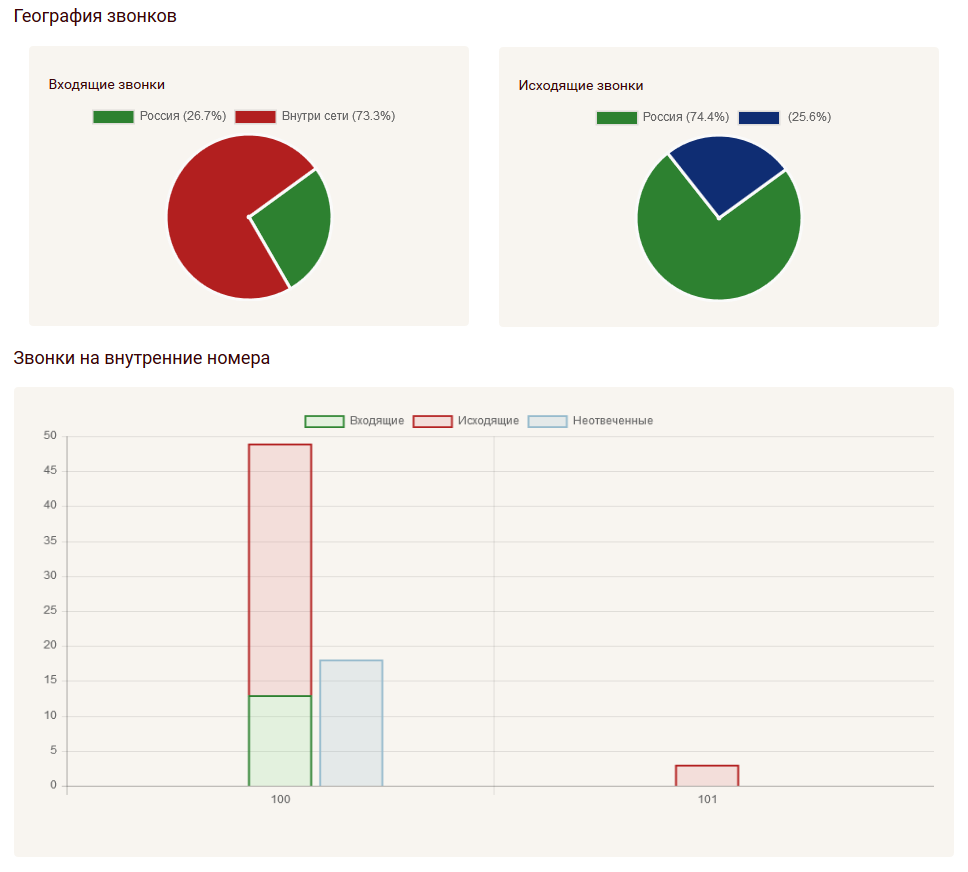This screenshot has width=968, height=872.
Task: Hide the Исходящие series via legend label
Action: 488,421
